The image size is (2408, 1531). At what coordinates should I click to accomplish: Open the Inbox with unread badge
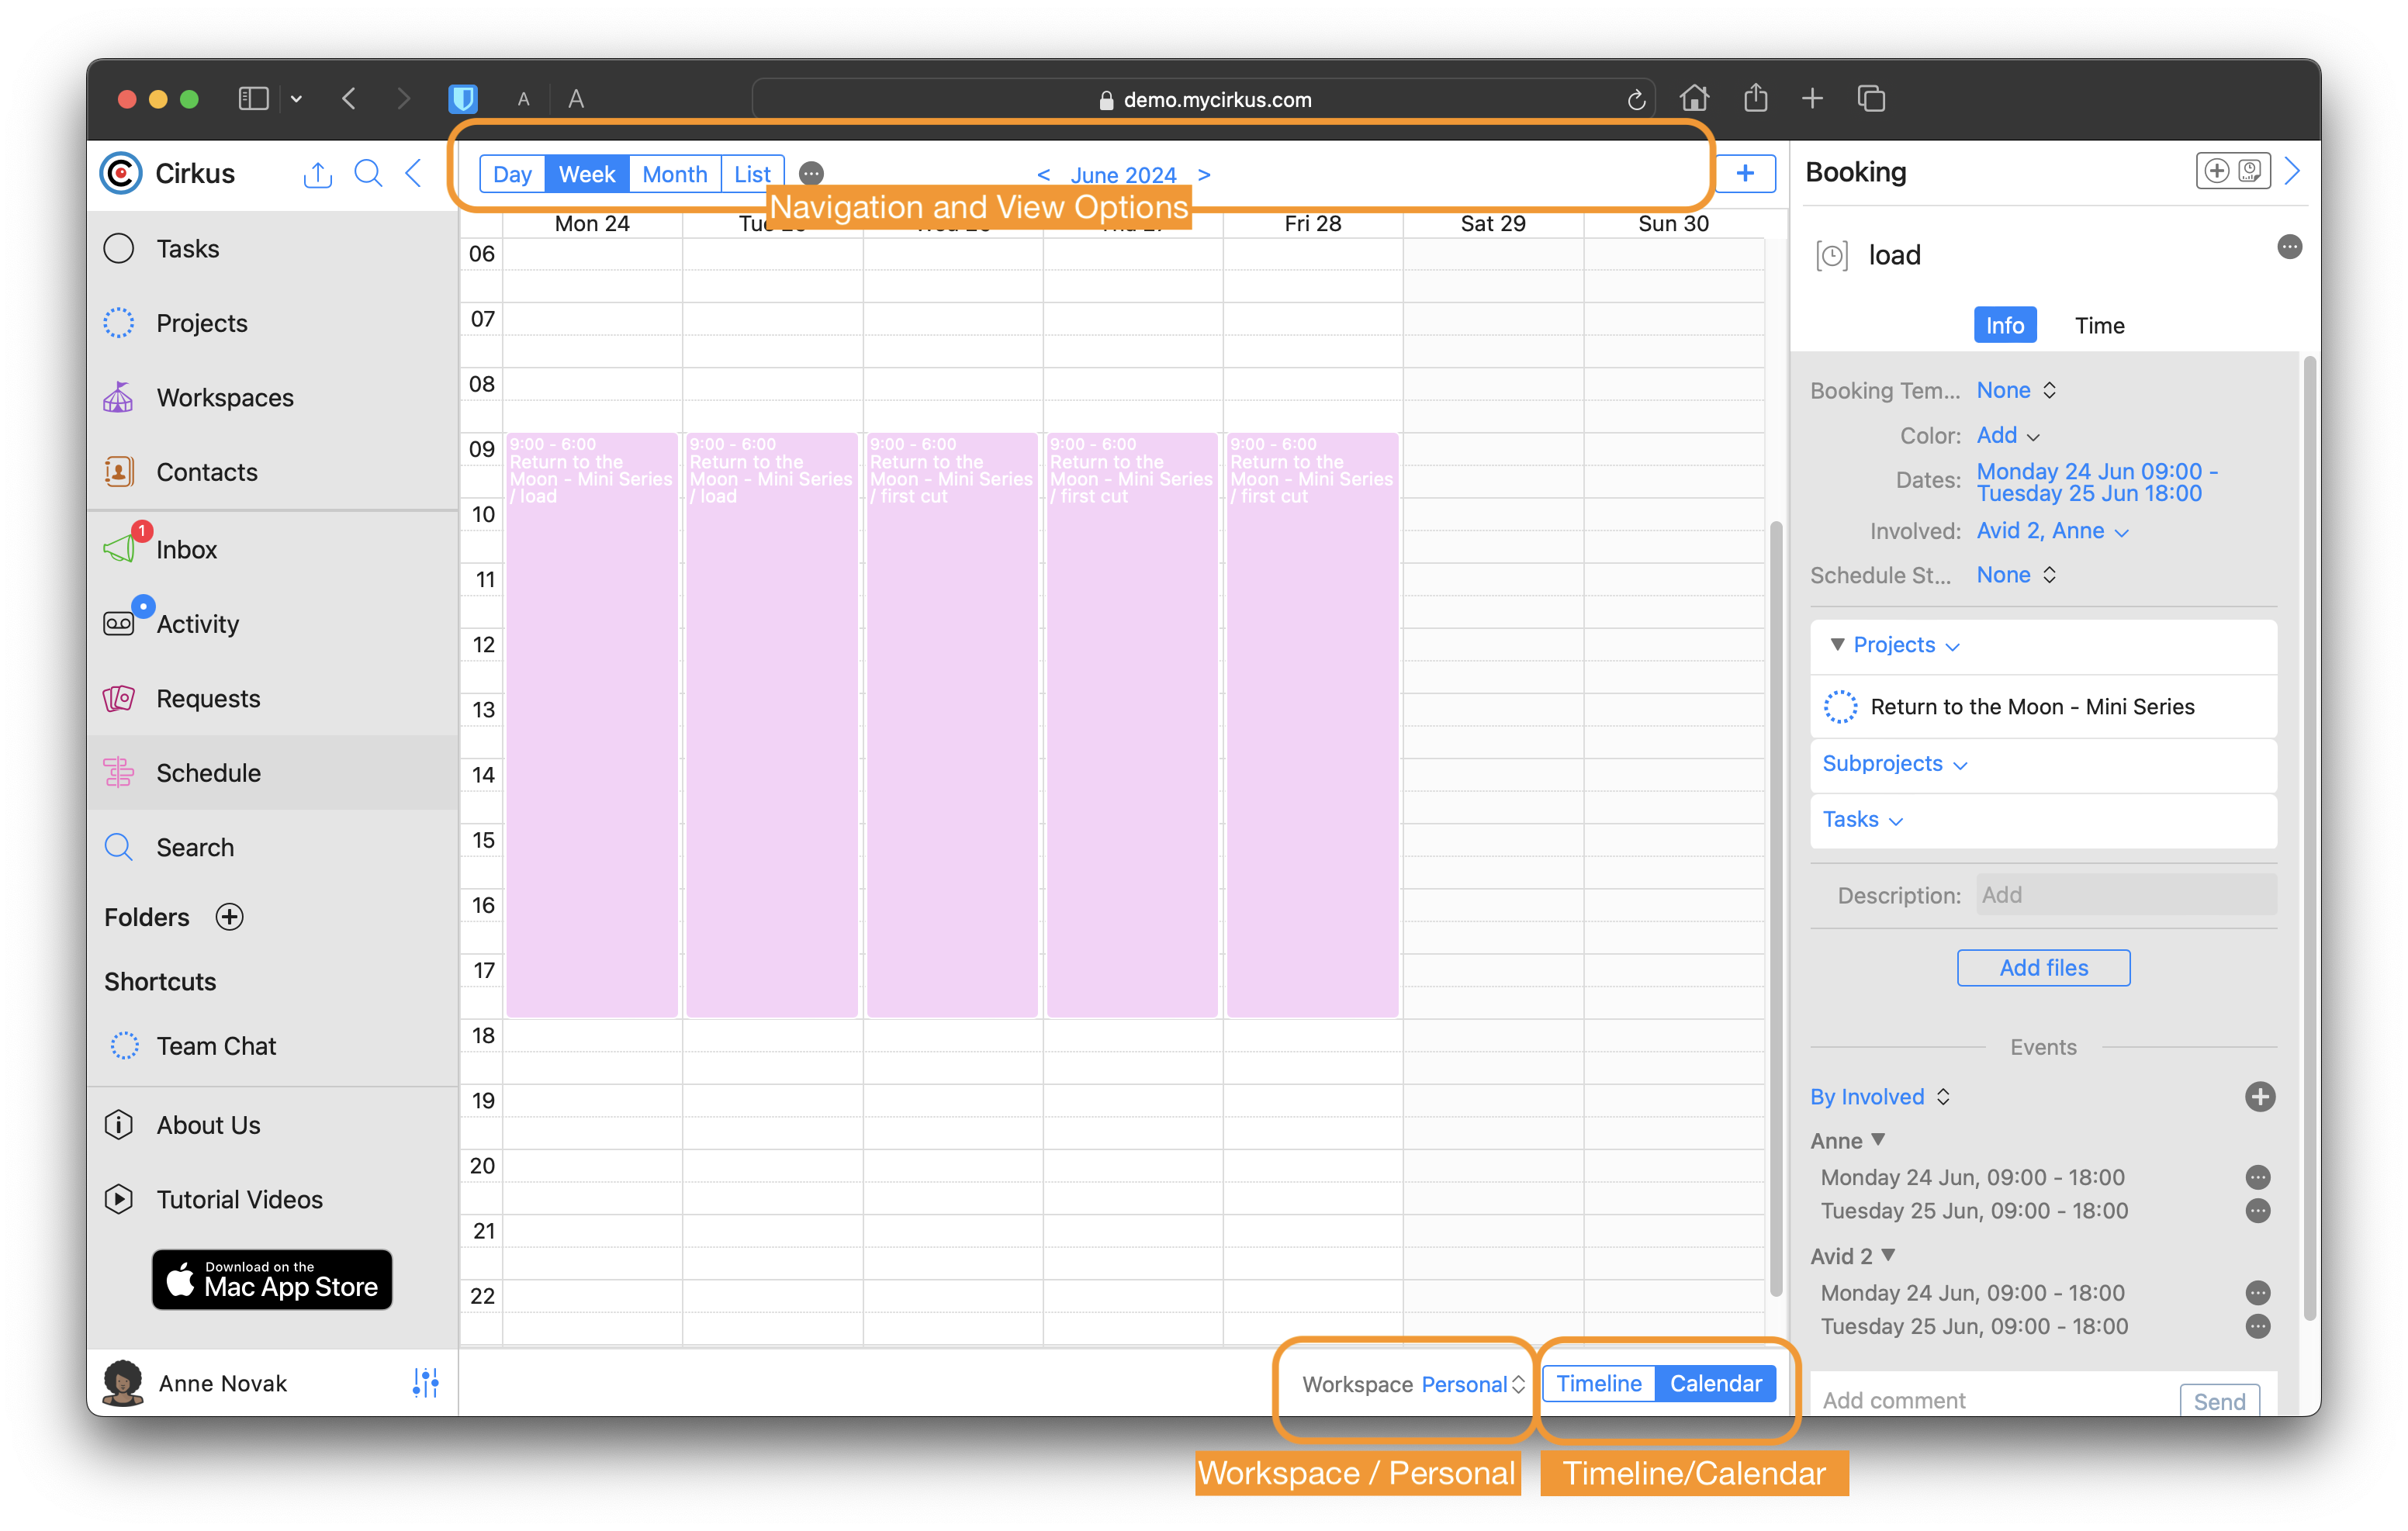pyautogui.click(x=186, y=549)
